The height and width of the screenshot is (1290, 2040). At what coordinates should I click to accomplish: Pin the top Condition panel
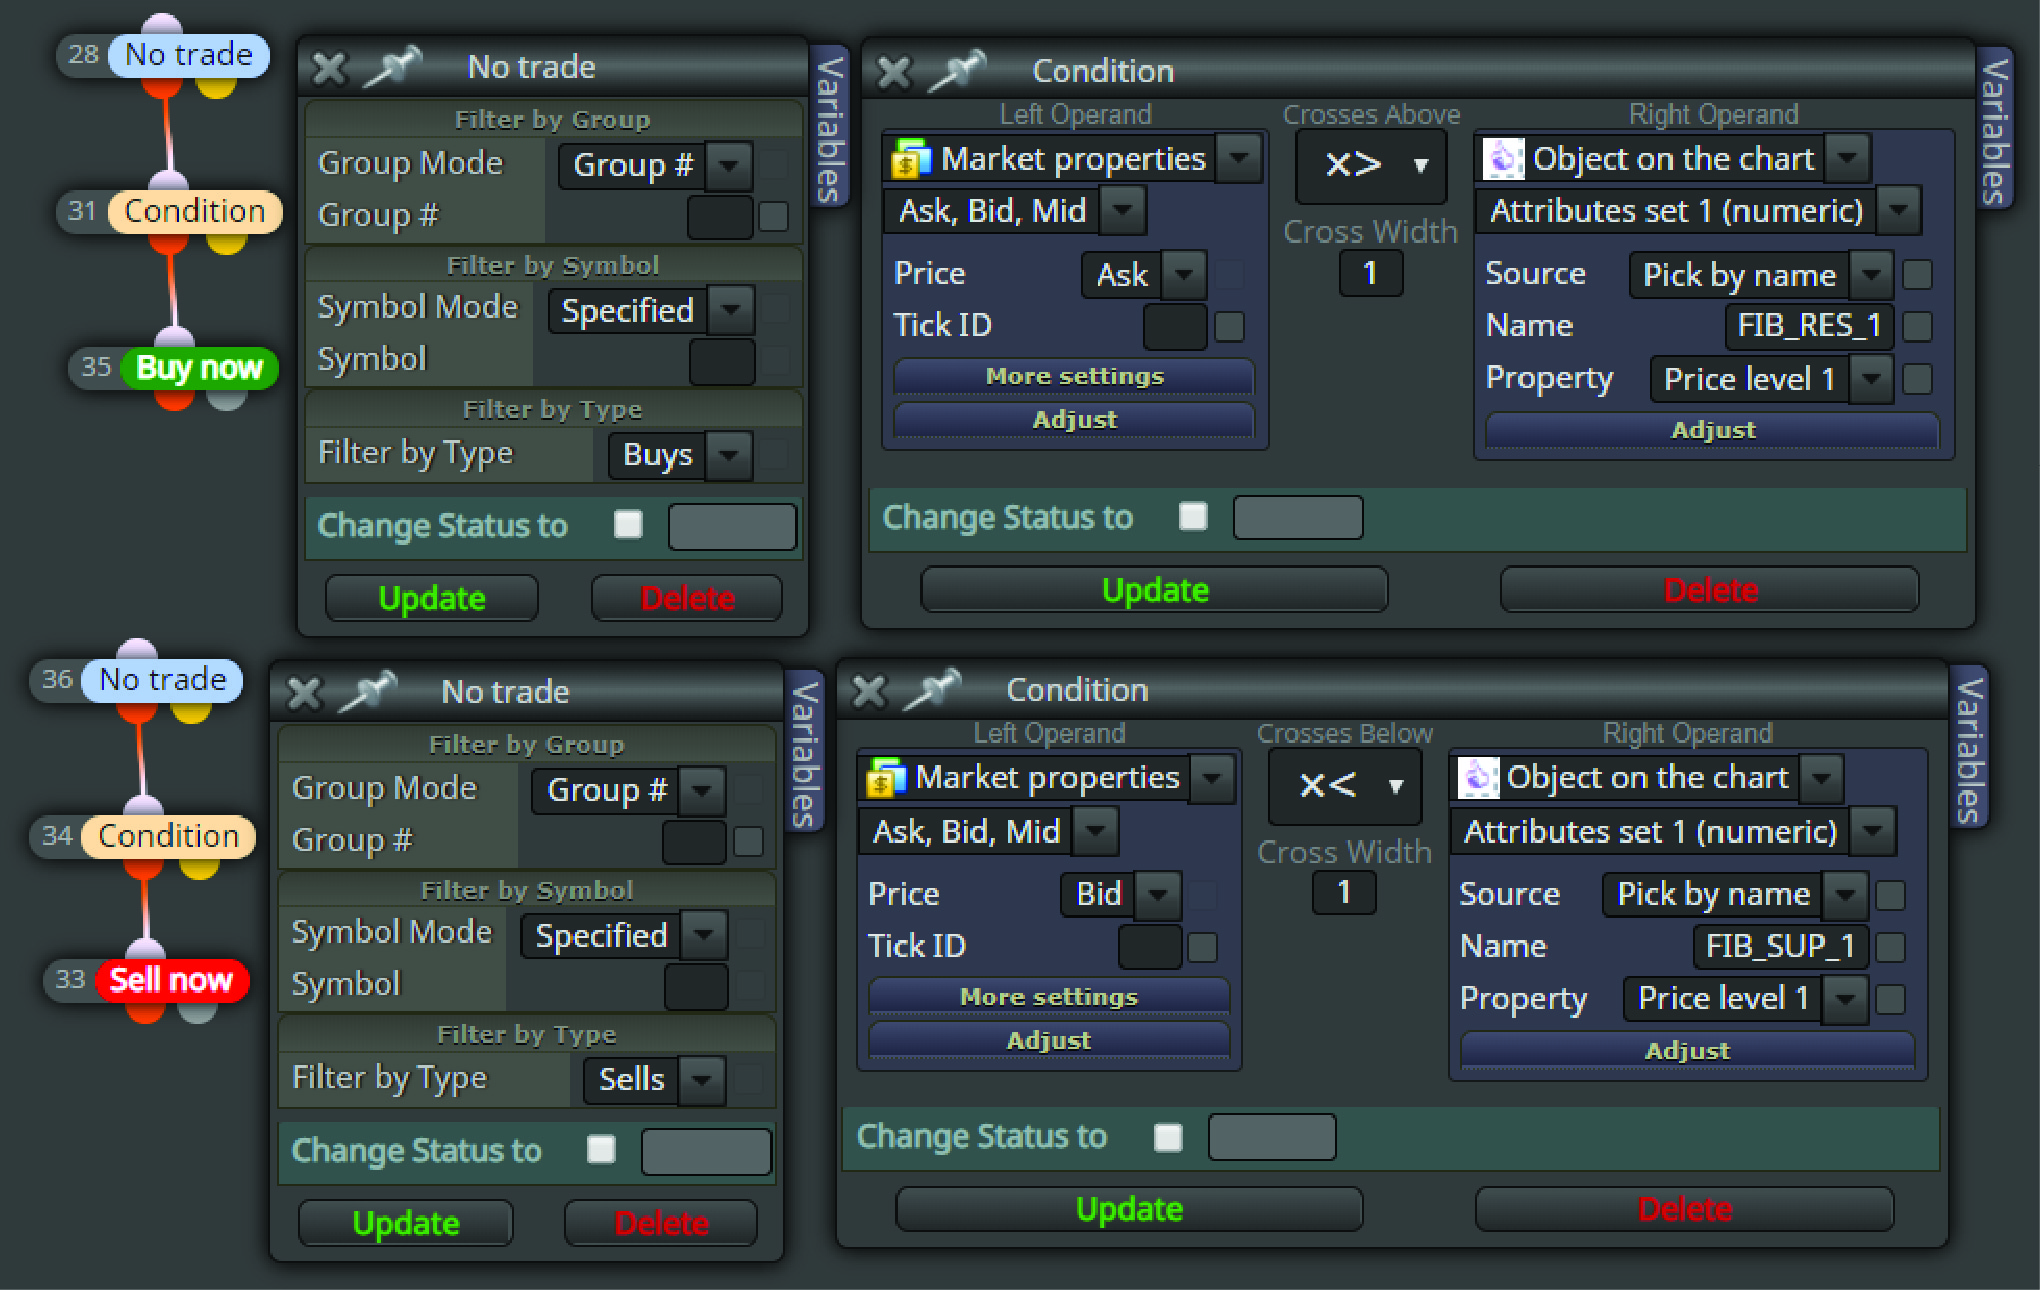(957, 72)
